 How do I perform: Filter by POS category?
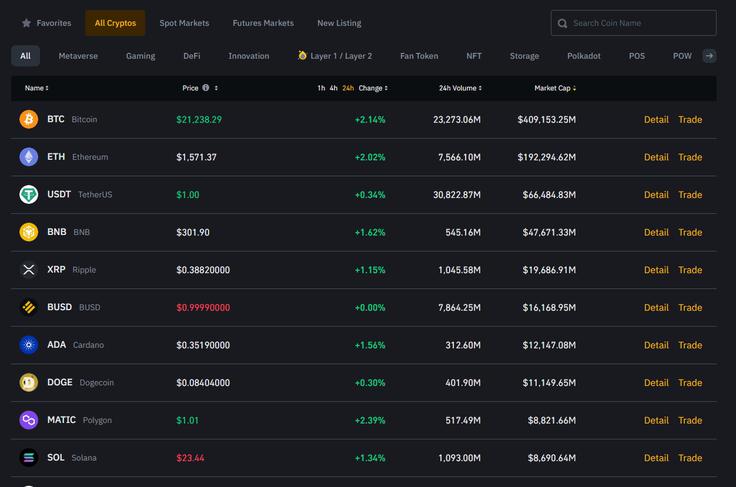[636, 56]
